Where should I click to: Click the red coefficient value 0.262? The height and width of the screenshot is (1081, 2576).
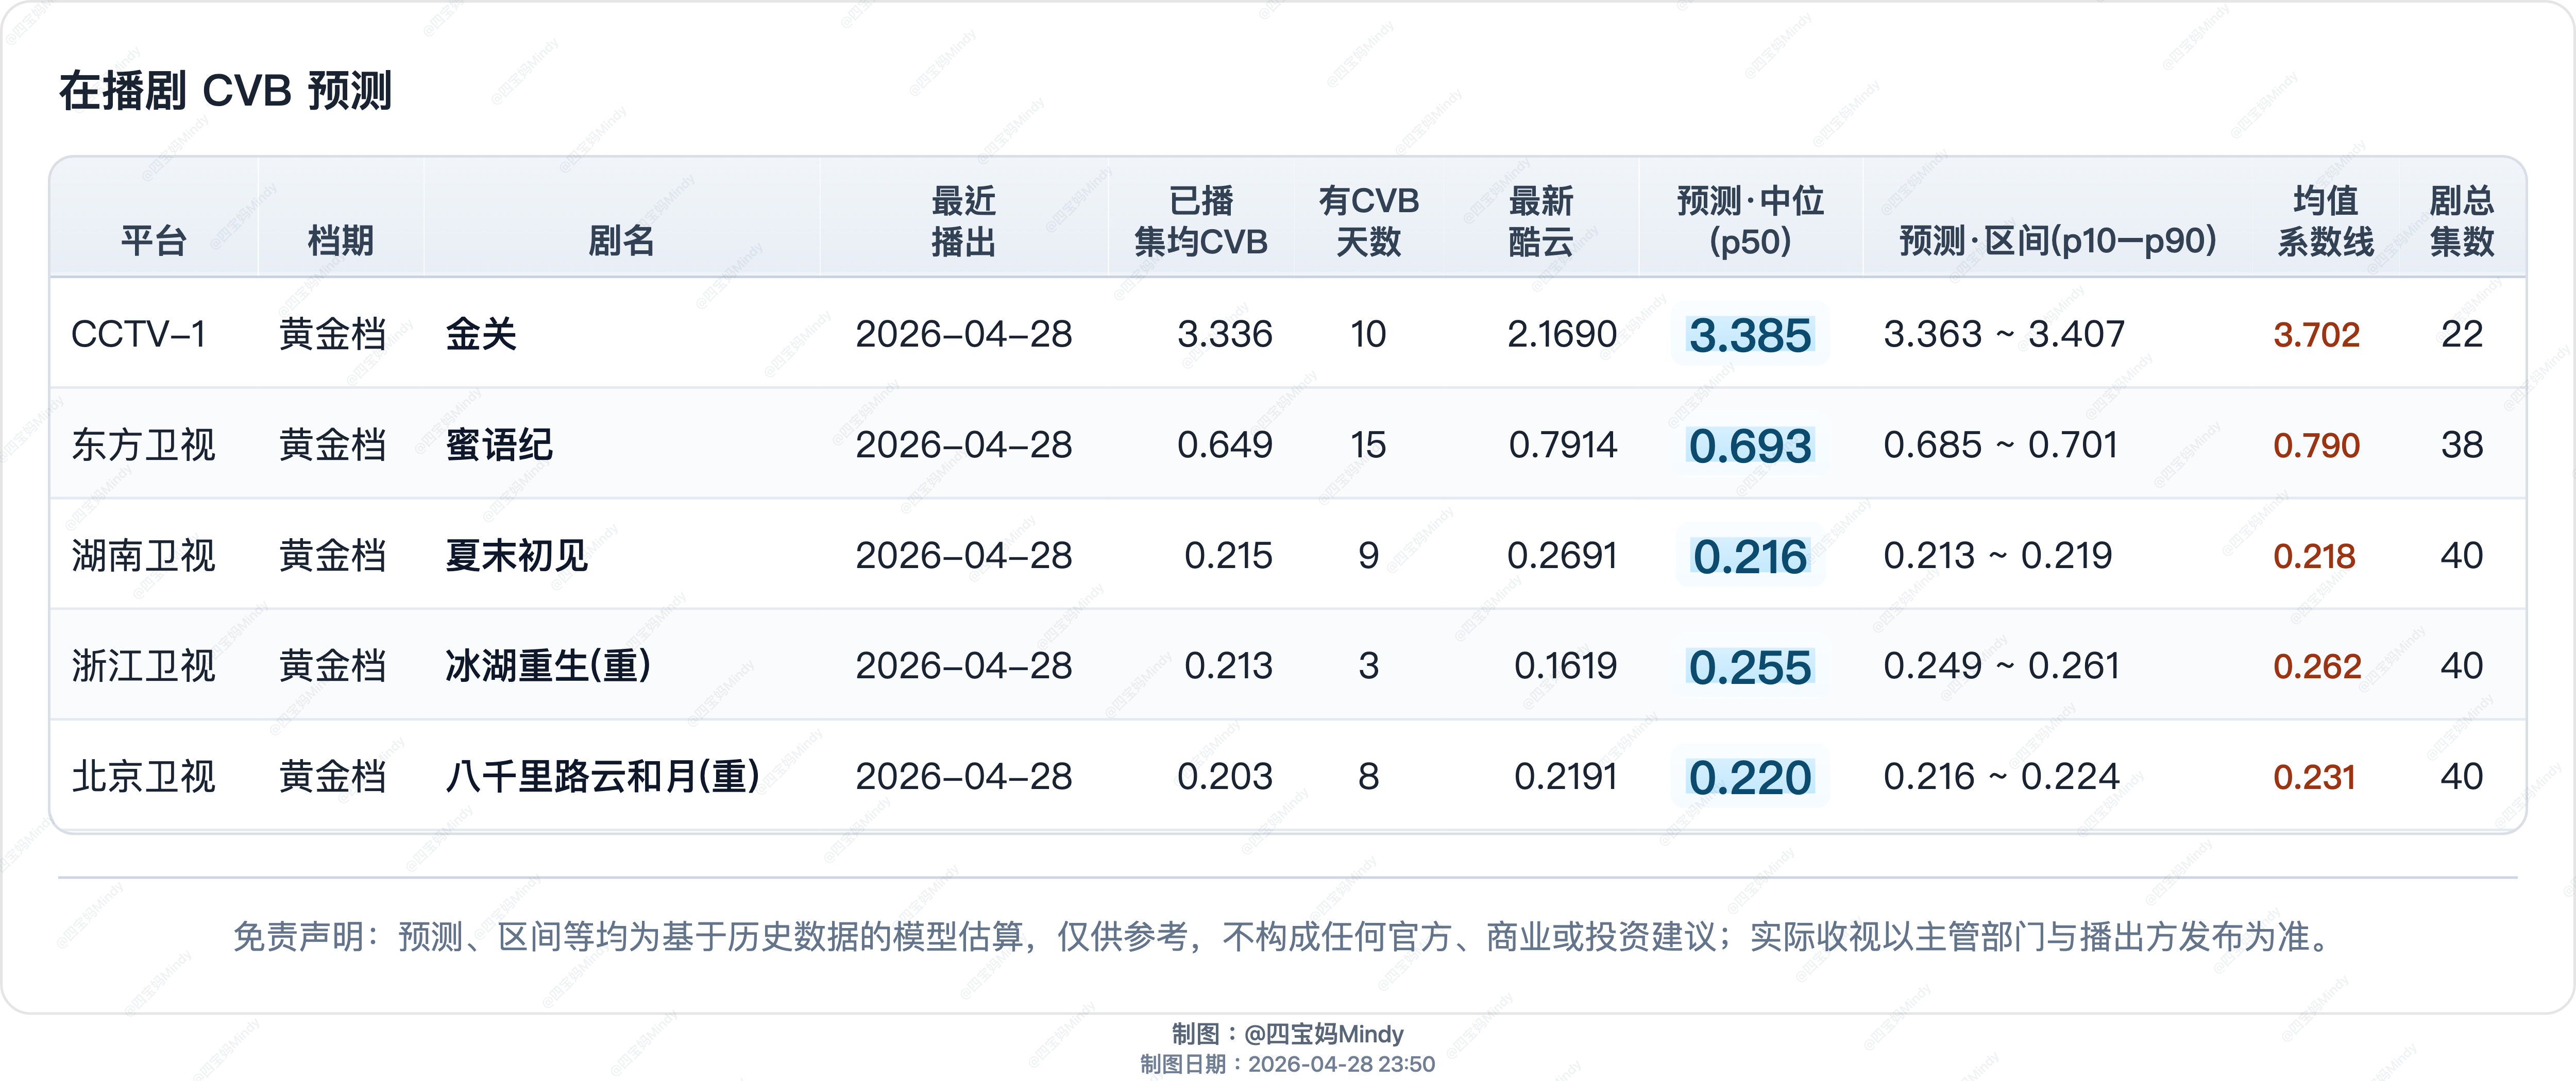click(2317, 667)
